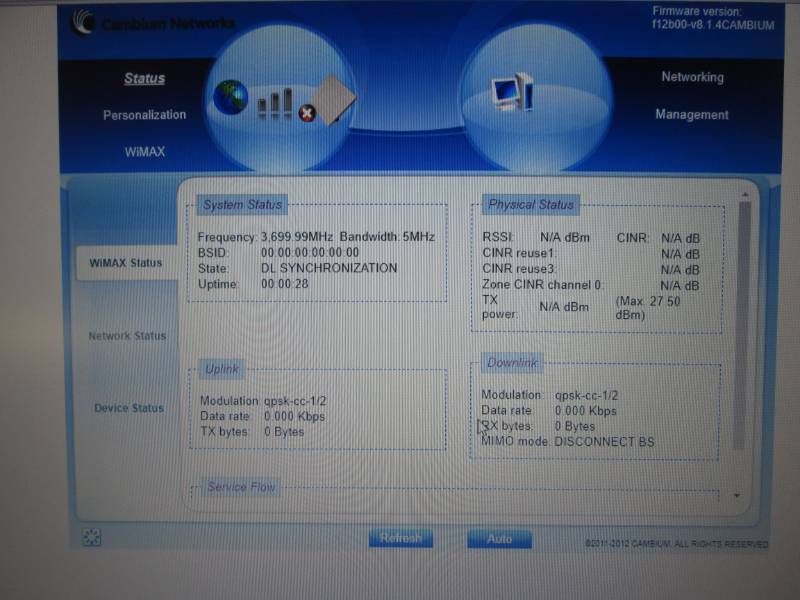Click the signal strength bars icon

click(x=274, y=103)
